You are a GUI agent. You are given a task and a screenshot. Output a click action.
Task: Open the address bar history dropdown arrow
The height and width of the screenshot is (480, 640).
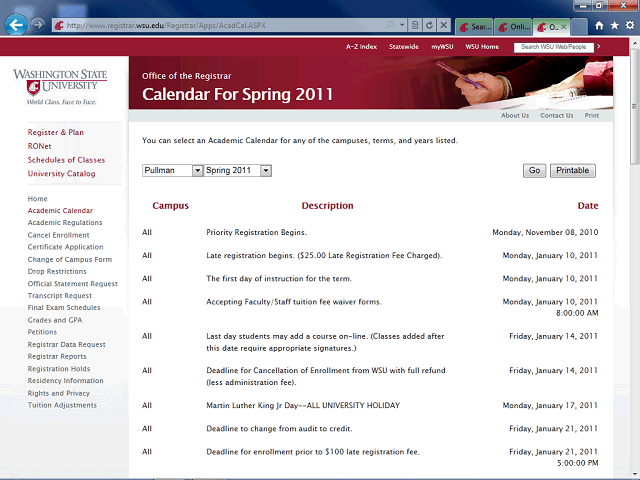click(x=402, y=25)
